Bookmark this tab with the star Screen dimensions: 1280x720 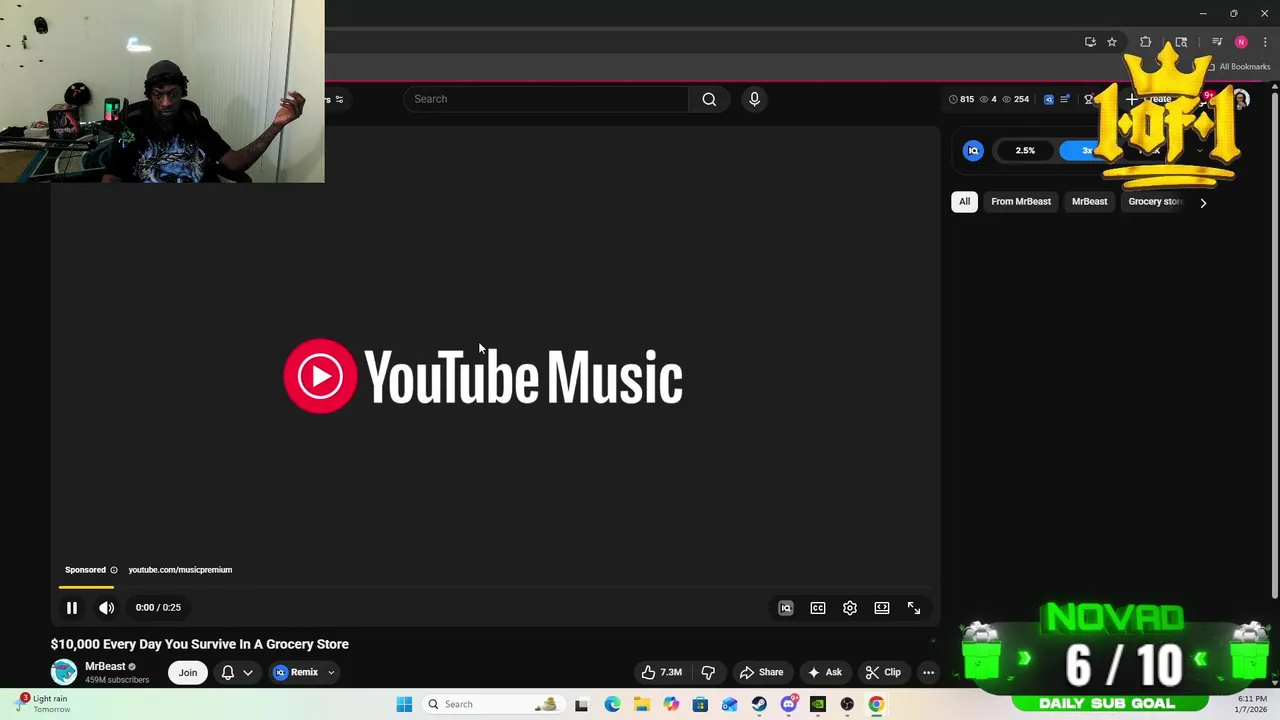1112,42
